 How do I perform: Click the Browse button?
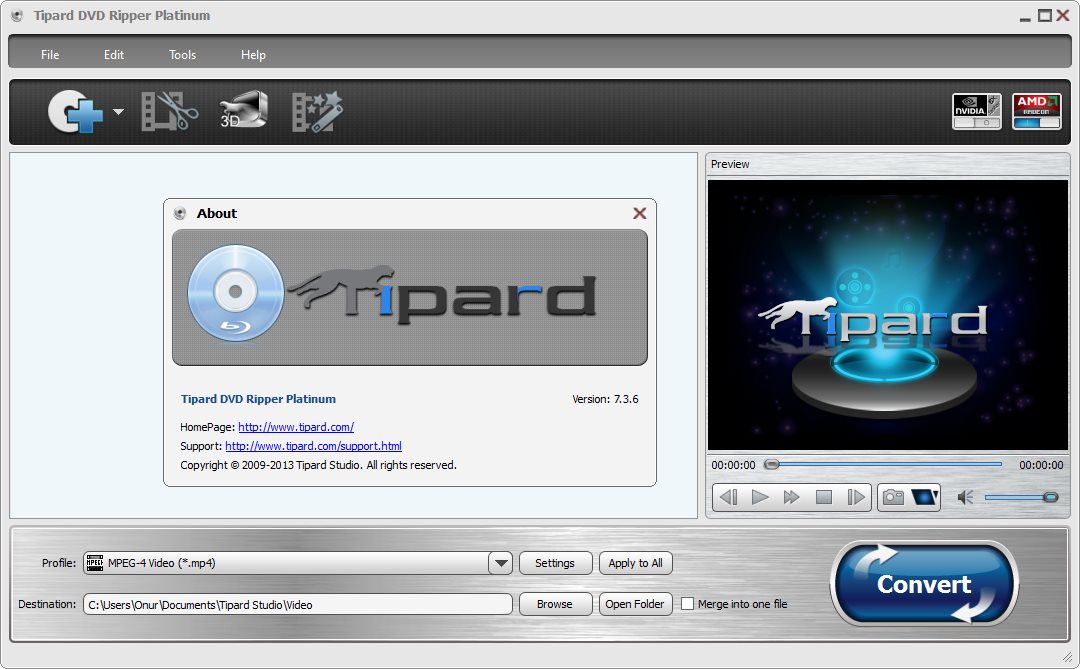[x=555, y=604]
